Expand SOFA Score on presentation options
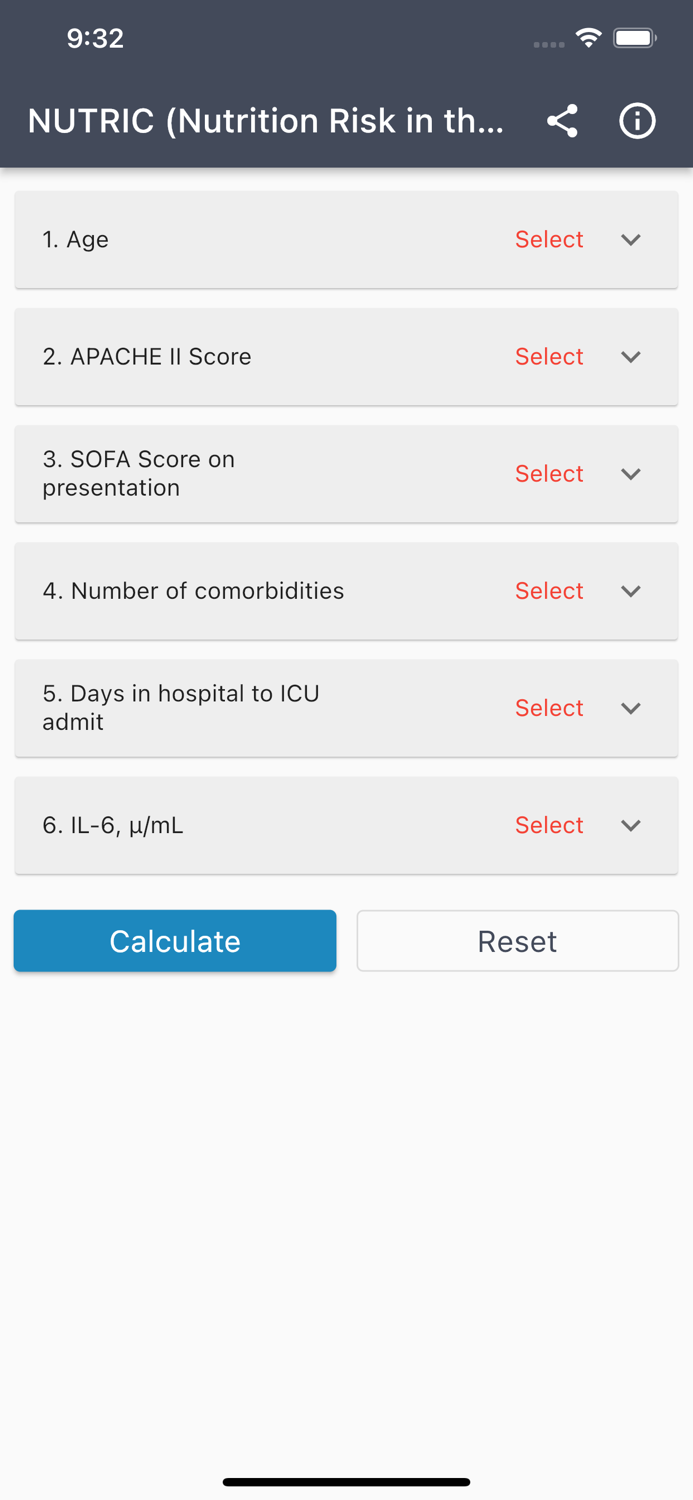The height and width of the screenshot is (1500, 693). [x=631, y=474]
